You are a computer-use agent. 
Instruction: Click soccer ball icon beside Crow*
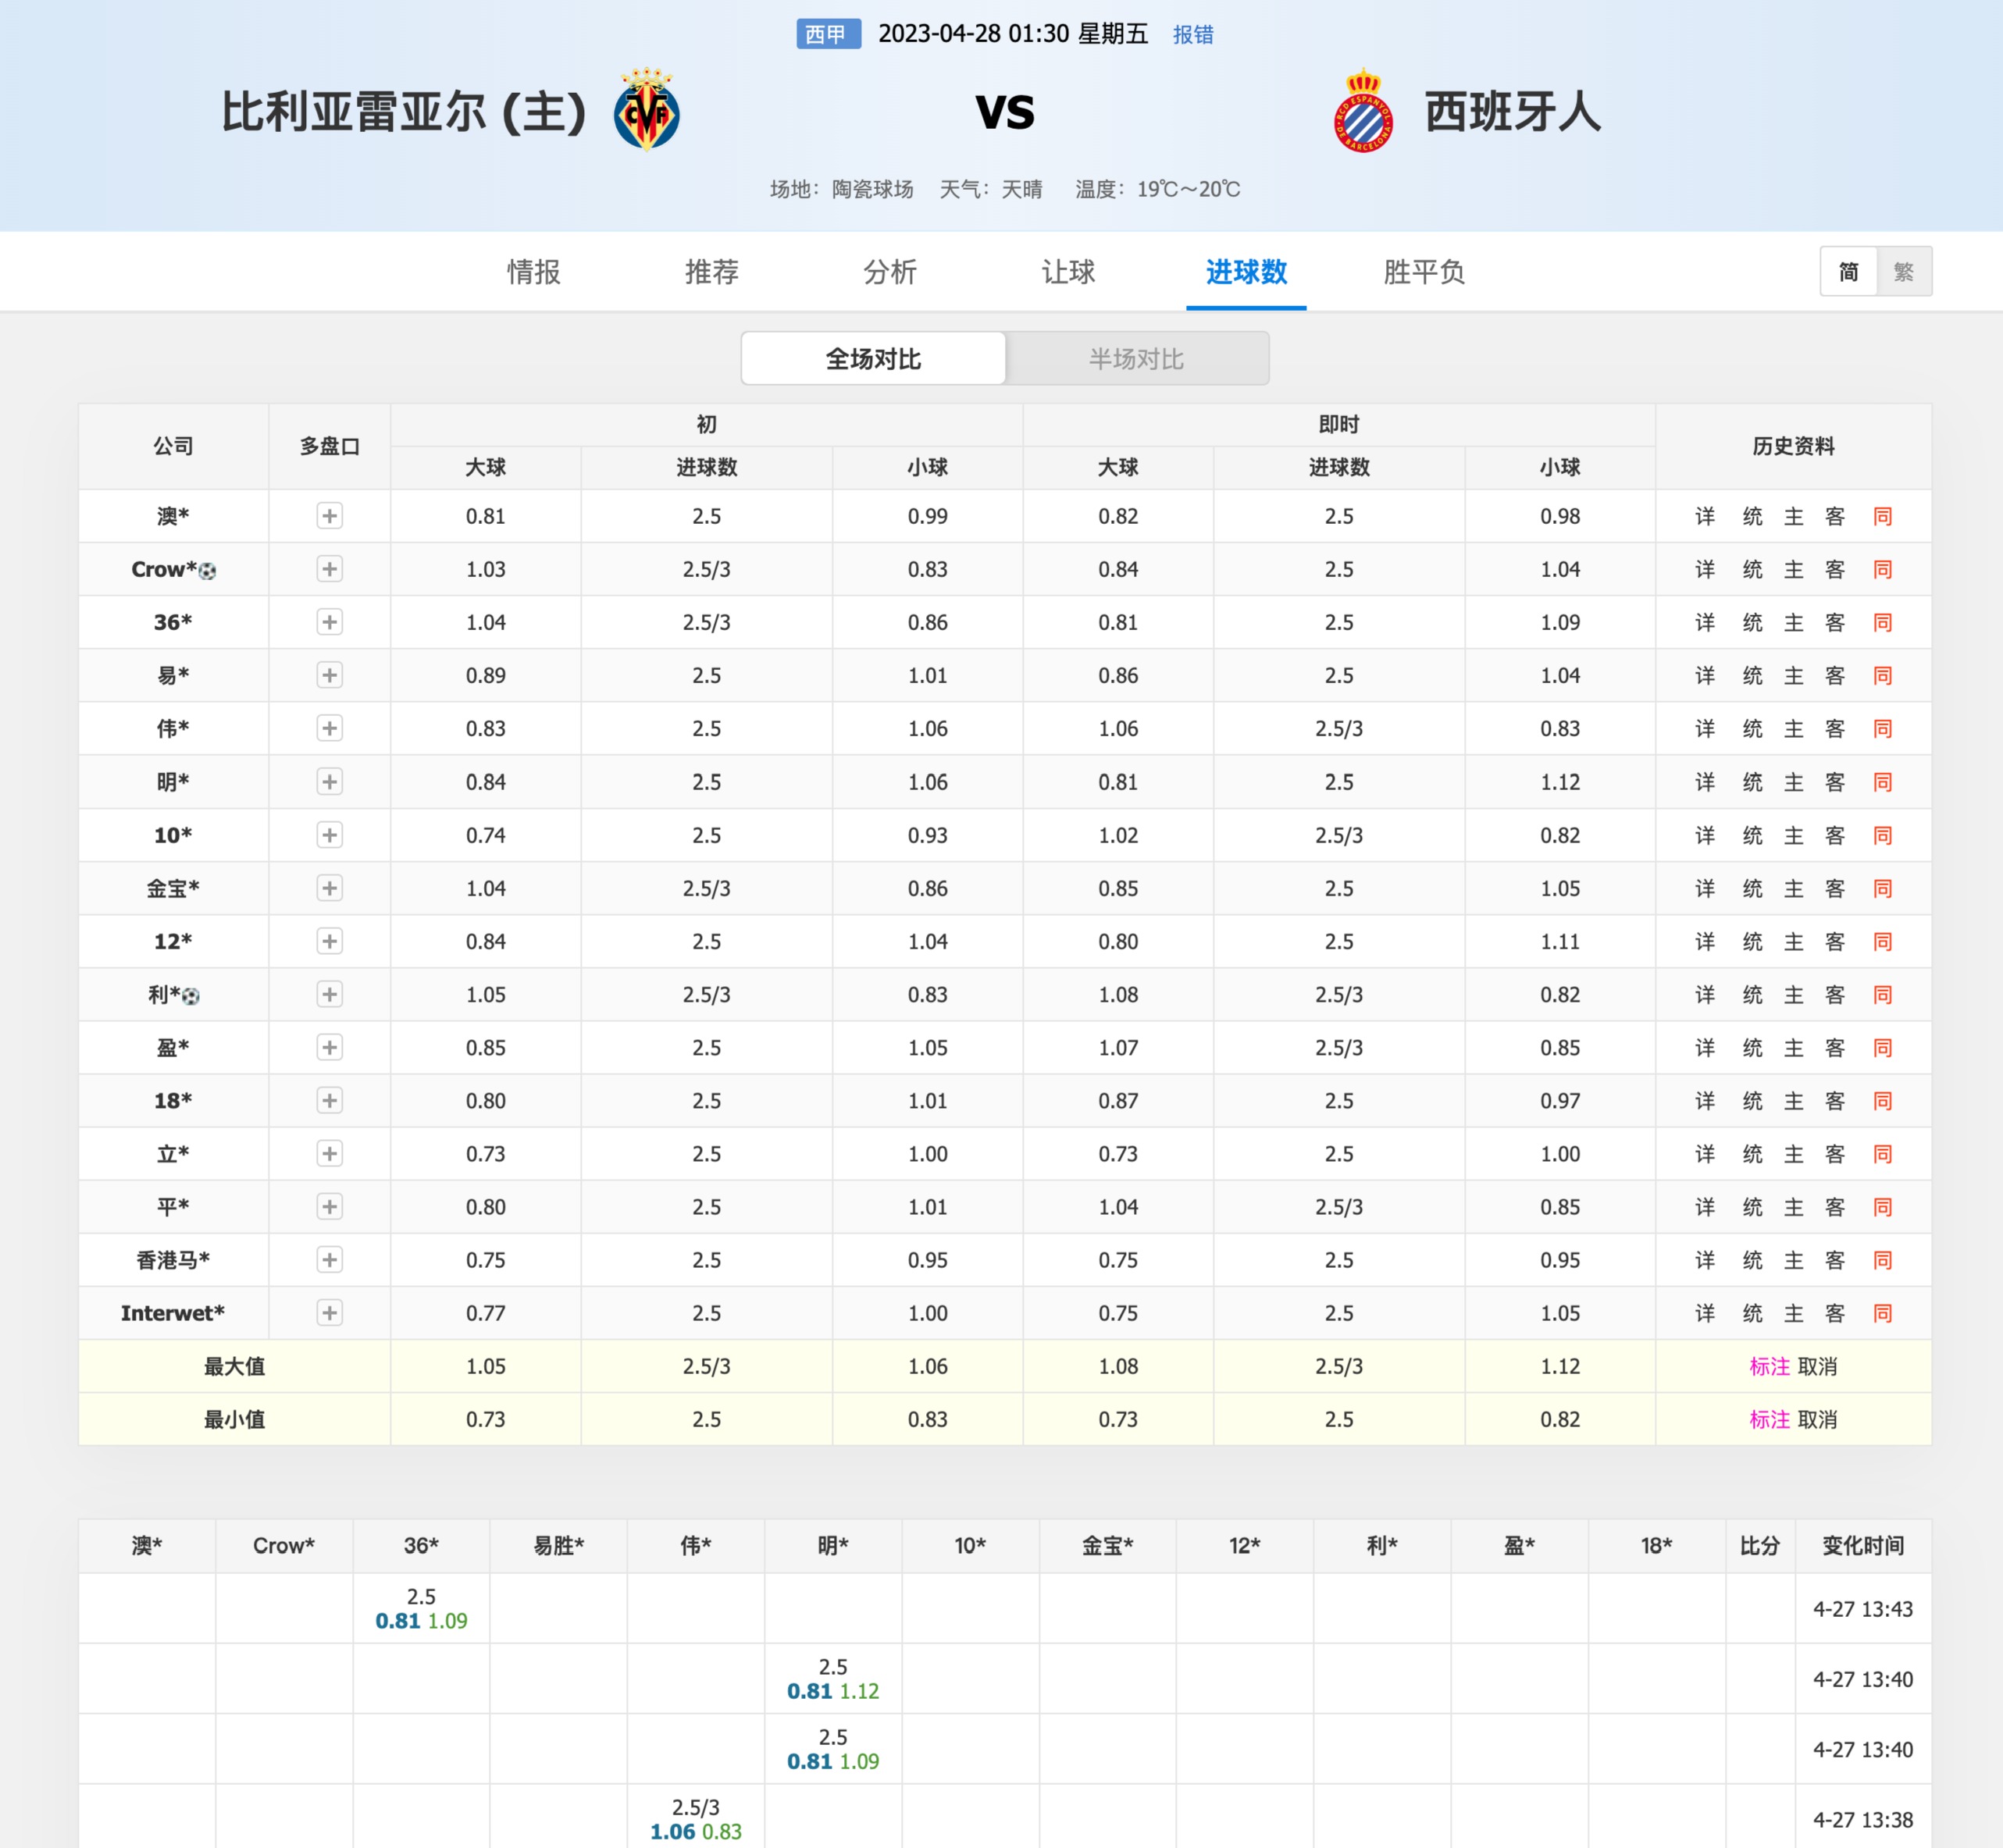207,571
